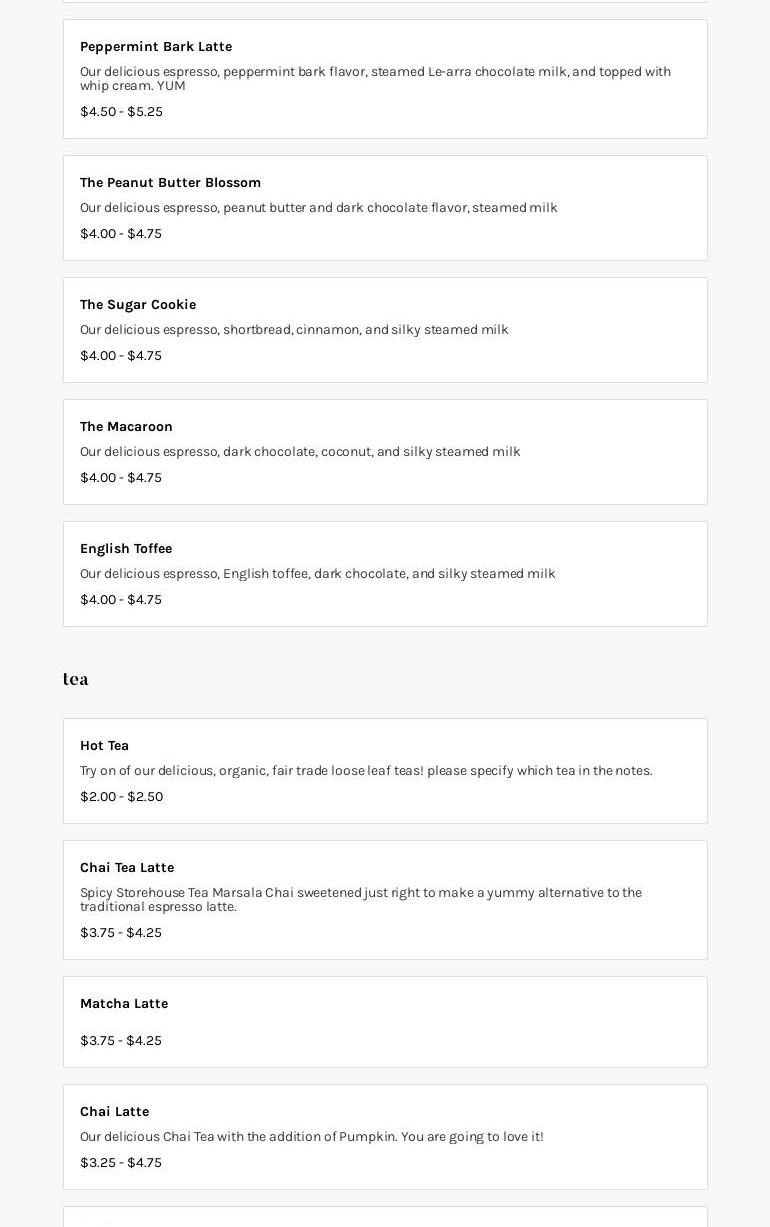Click the Hot Tea $2.00 - $2.50 price
The image size is (770, 1227).
point(121,797)
